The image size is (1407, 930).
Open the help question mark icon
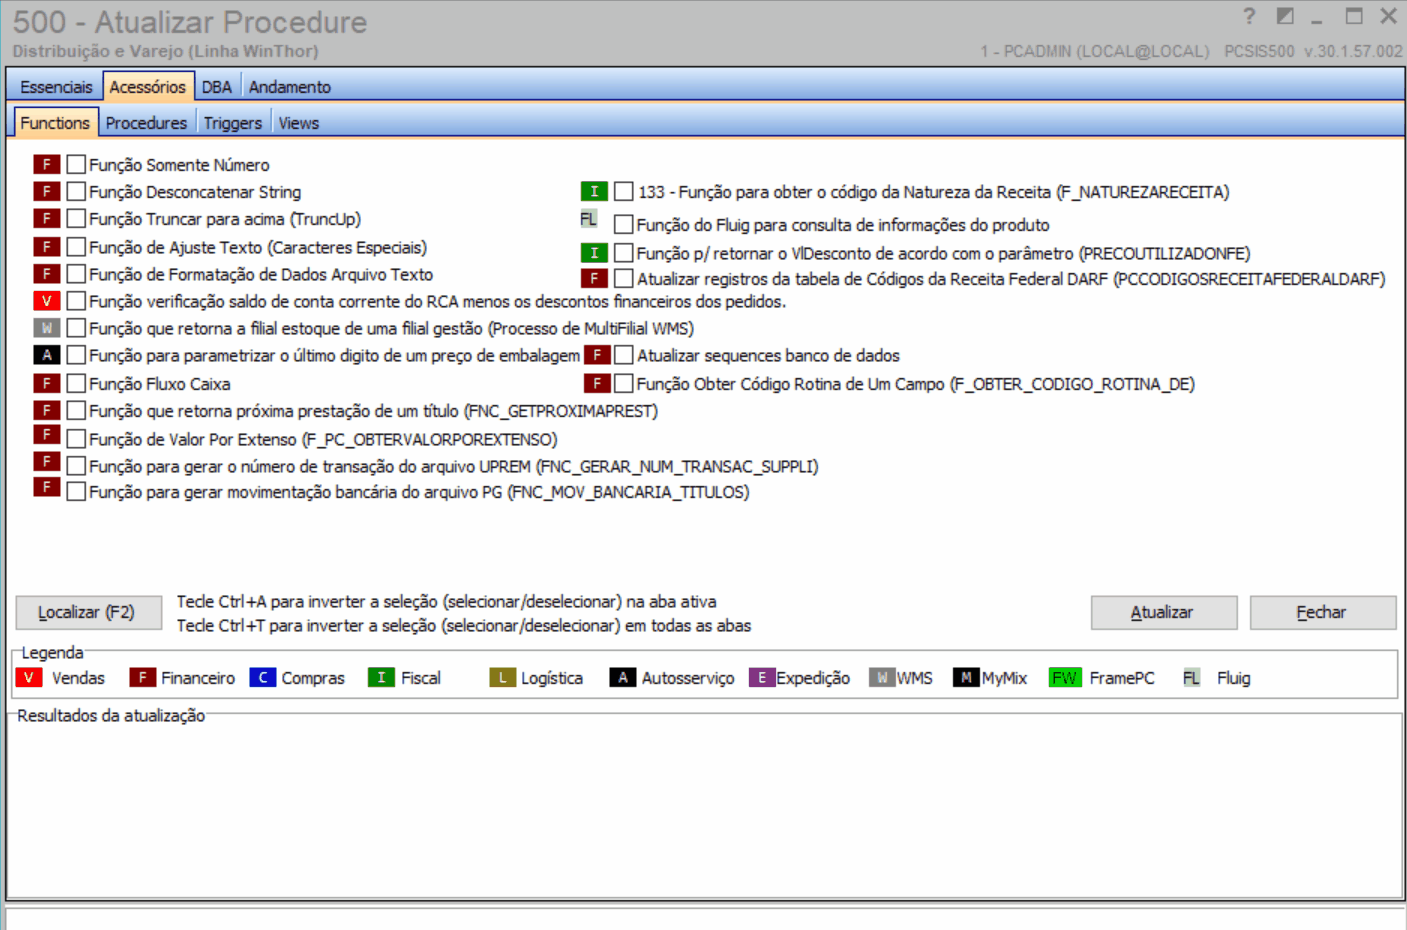tap(1249, 16)
